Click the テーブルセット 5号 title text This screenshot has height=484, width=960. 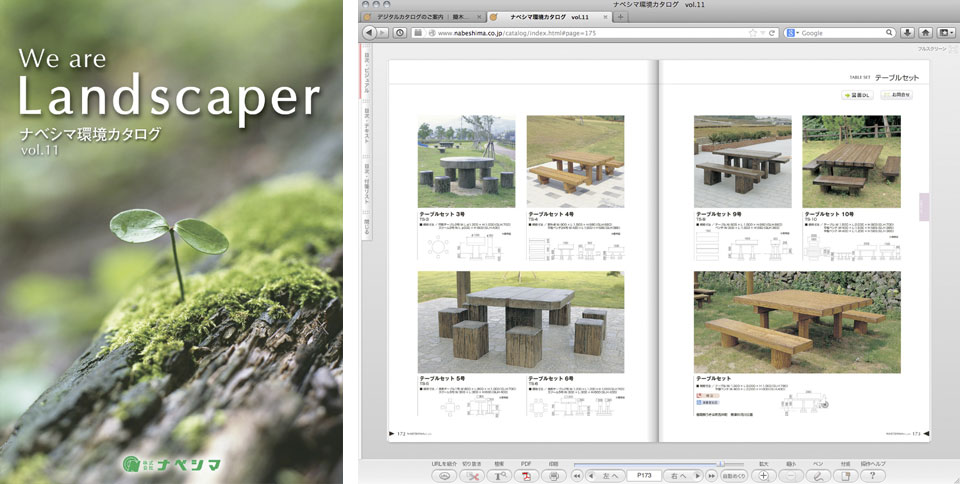(443, 379)
